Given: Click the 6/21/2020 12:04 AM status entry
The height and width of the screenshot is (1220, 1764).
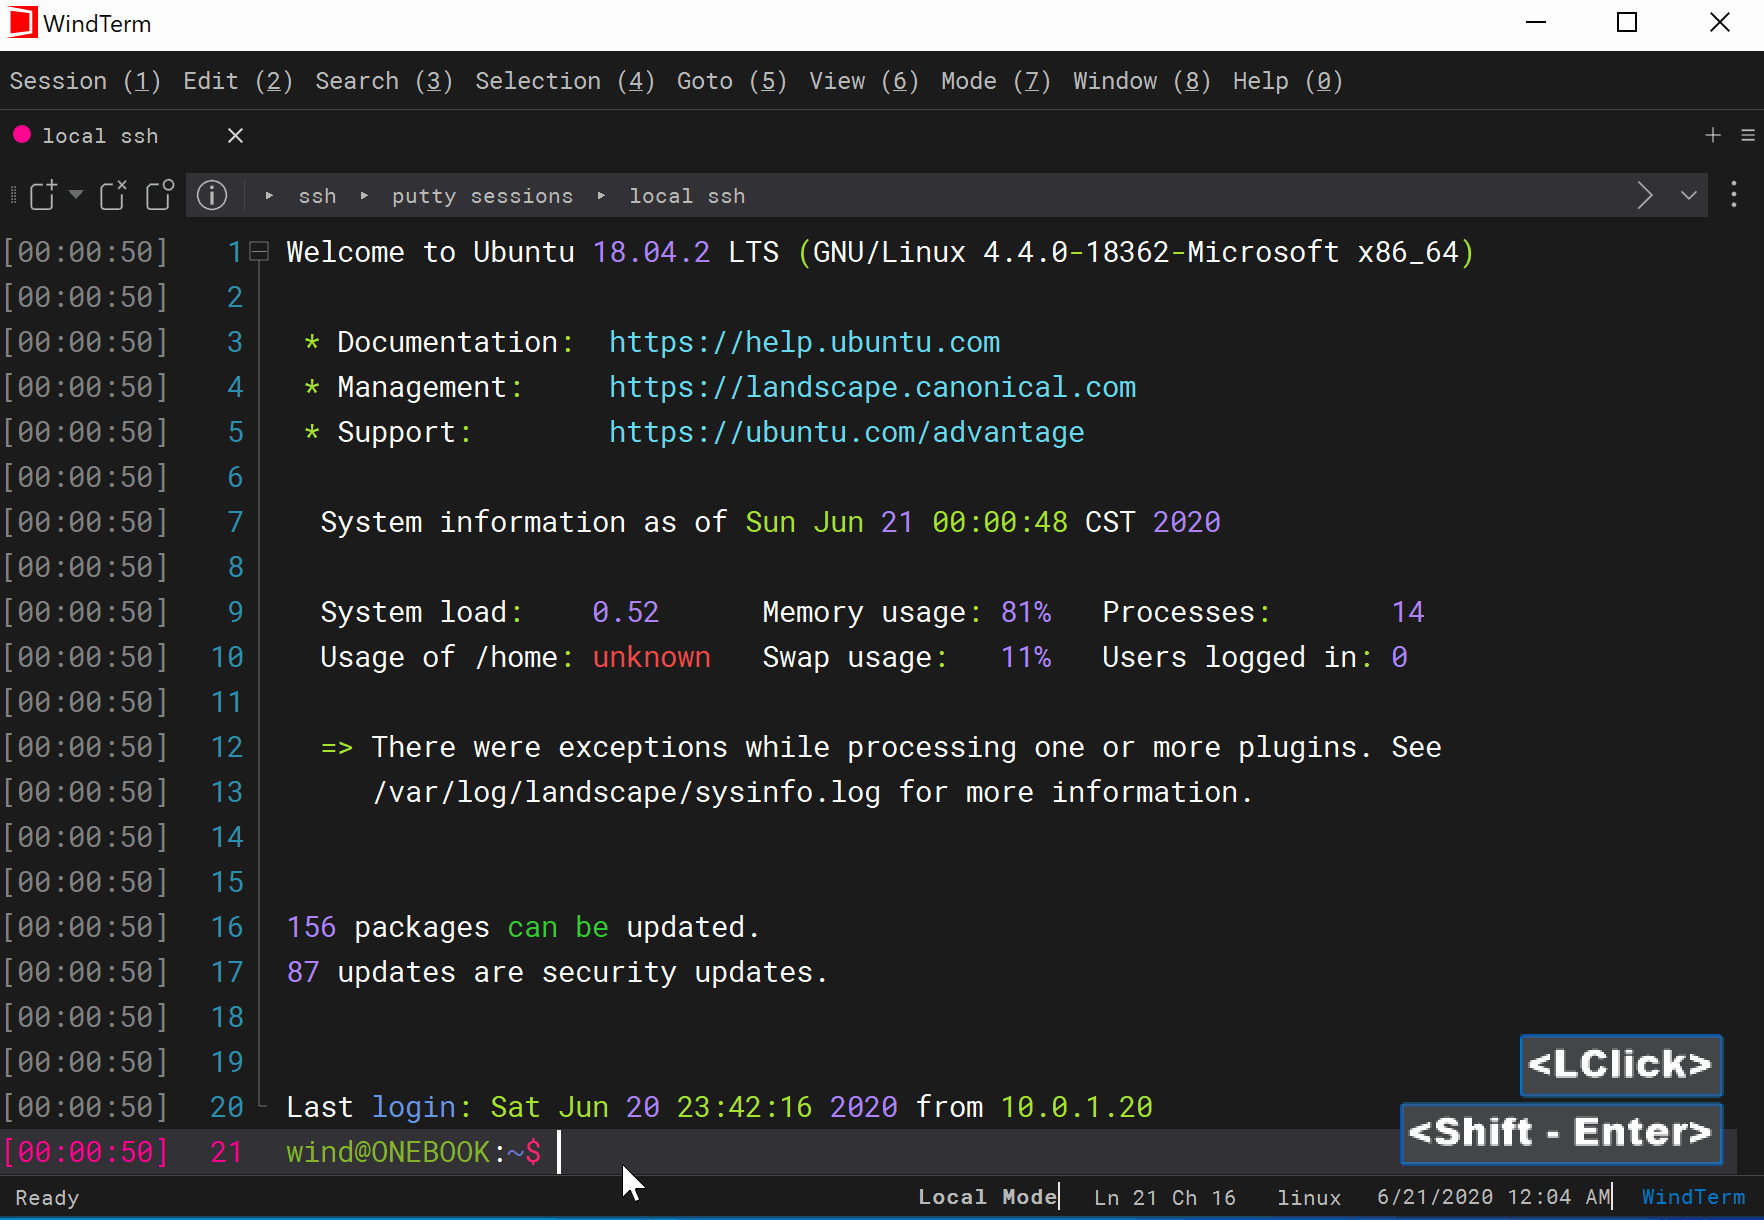Looking at the screenshot, I should (1494, 1197).
